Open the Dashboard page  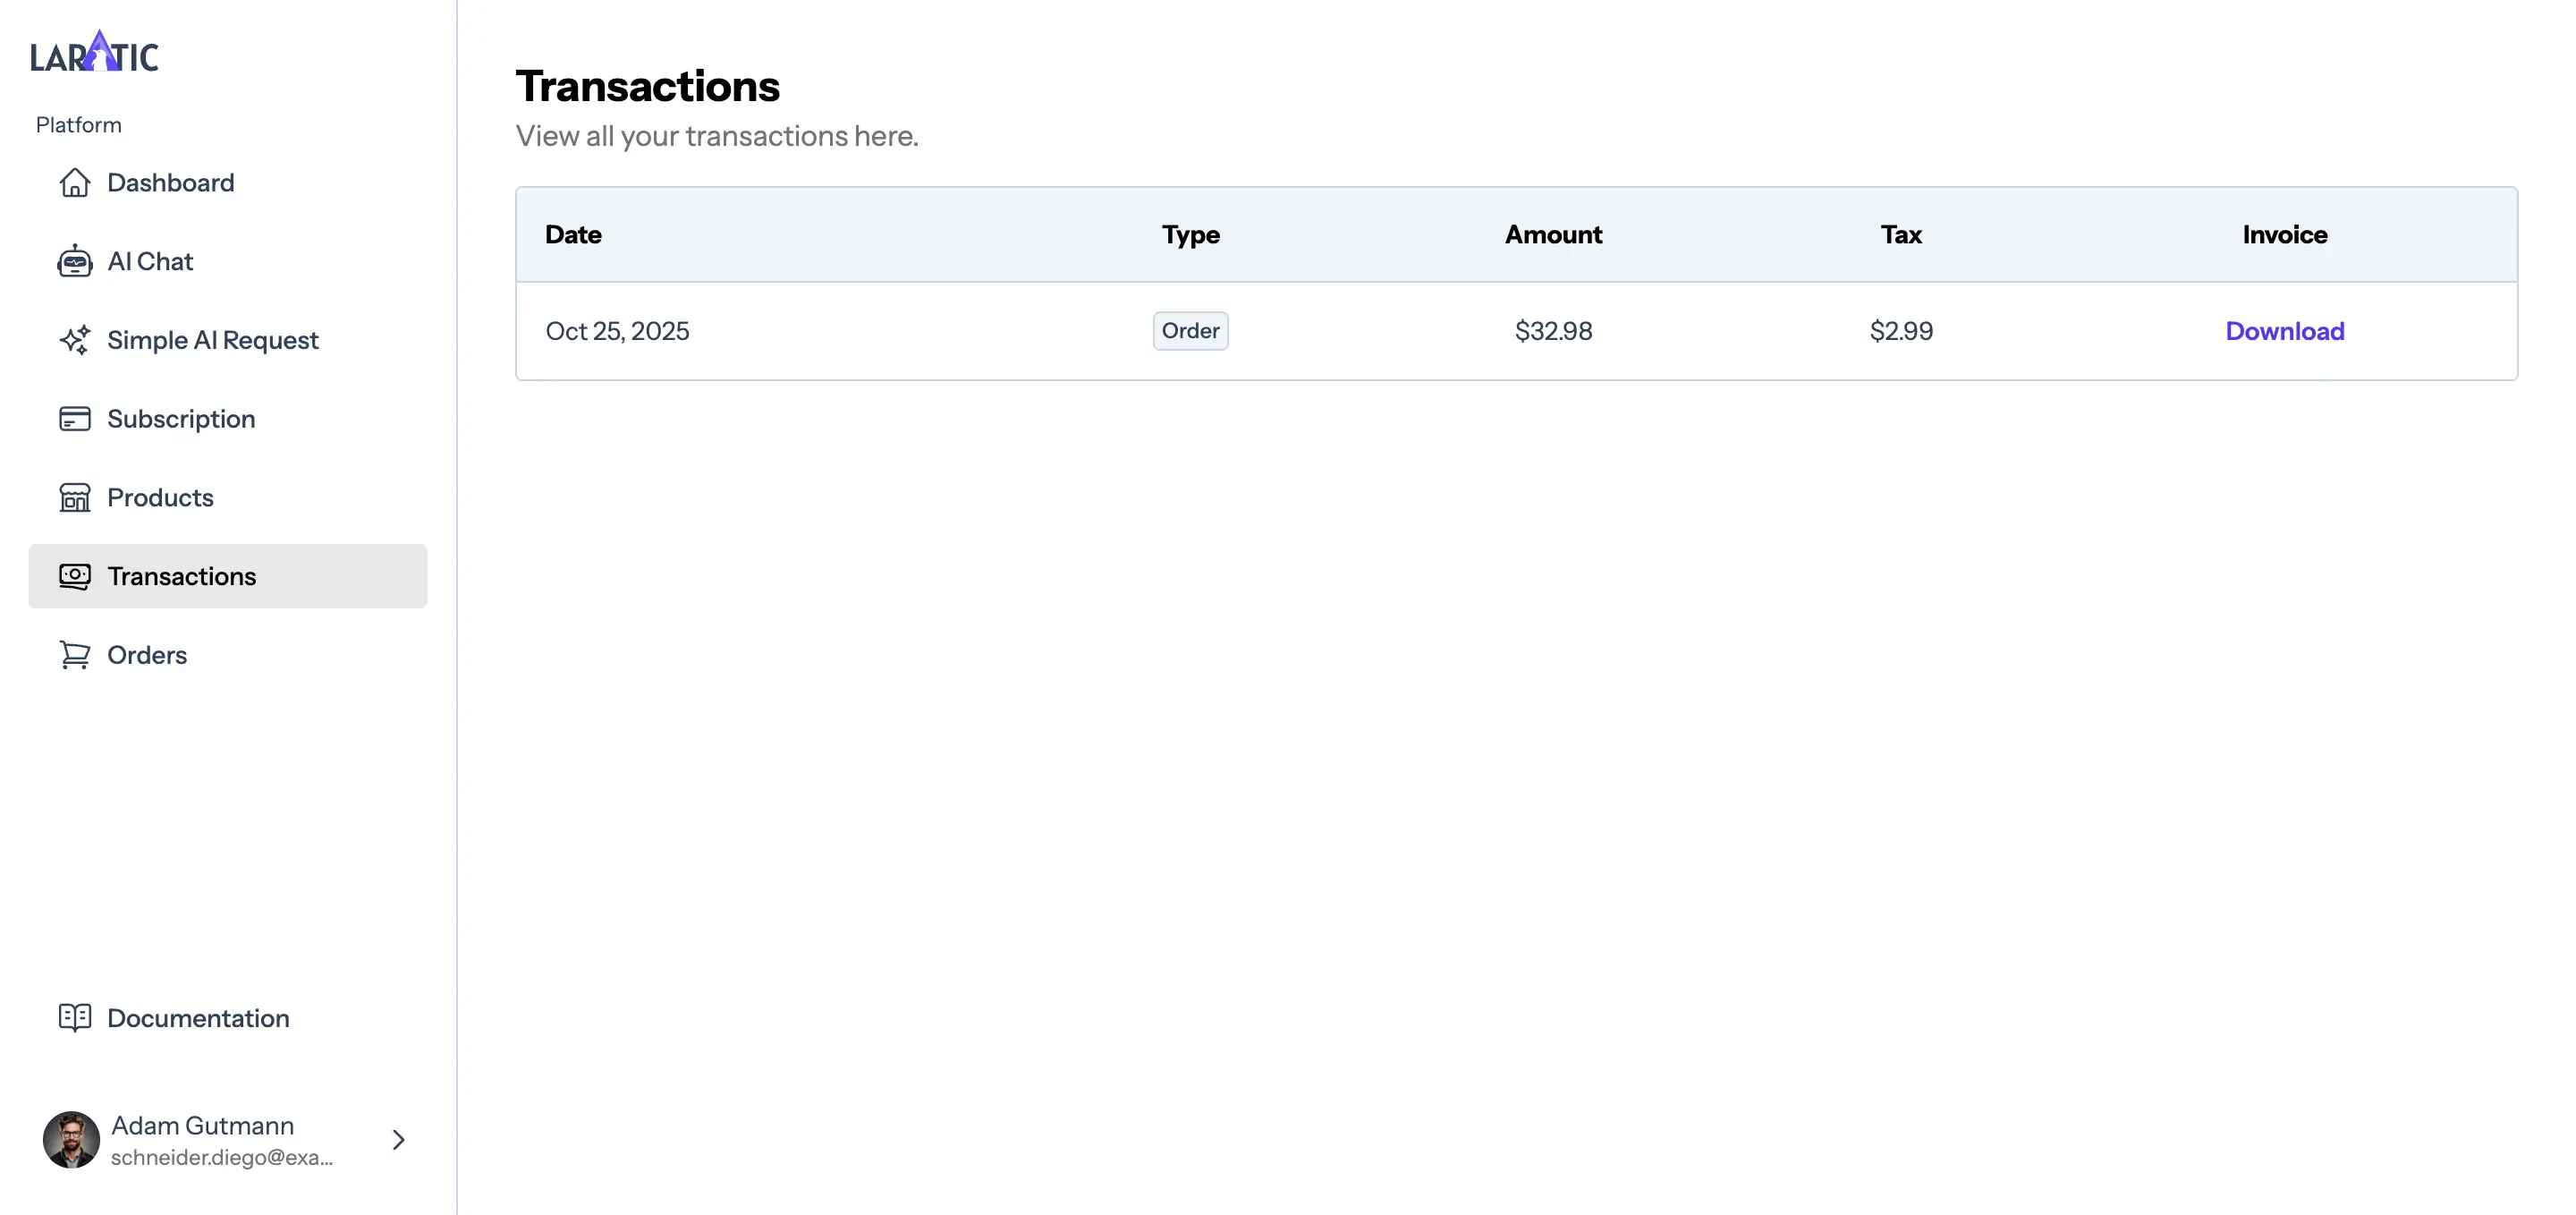pos(170,182)
